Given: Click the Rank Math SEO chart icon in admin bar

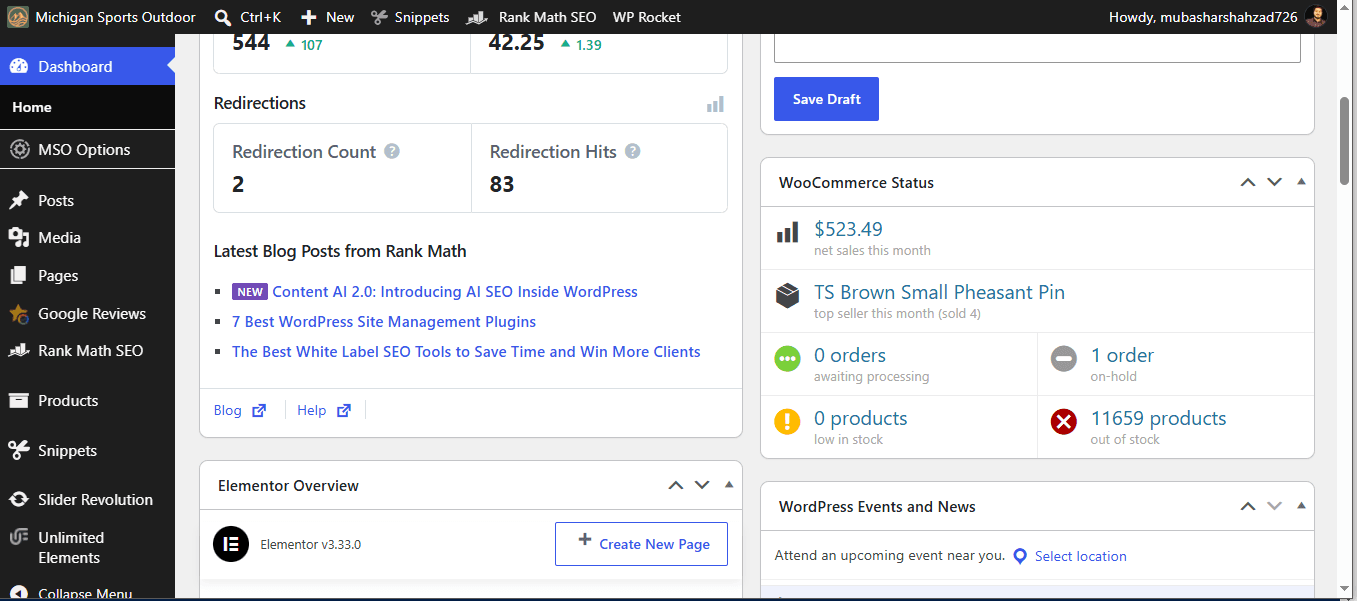Looking at the screenshot, I should pos(477,17).
